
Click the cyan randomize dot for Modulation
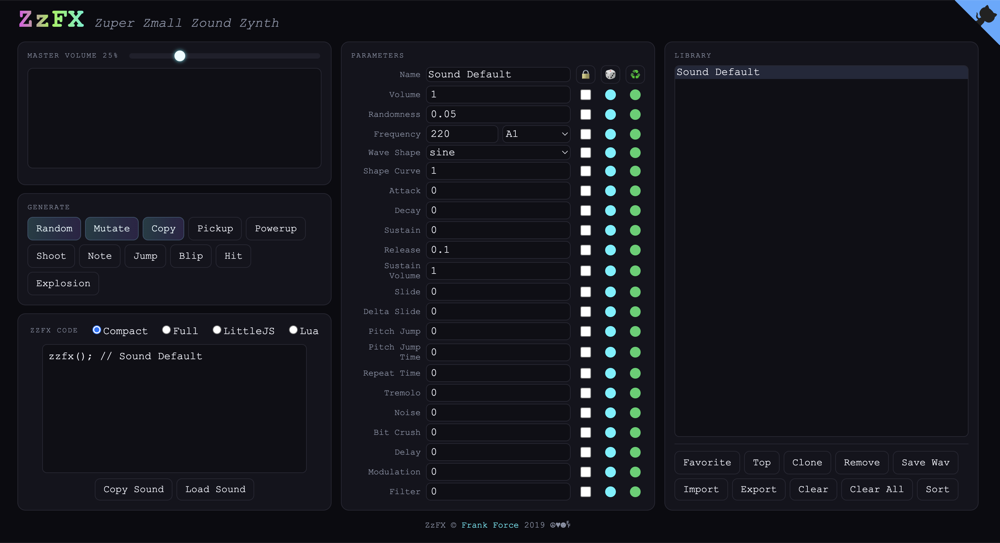tap(610, 472)
